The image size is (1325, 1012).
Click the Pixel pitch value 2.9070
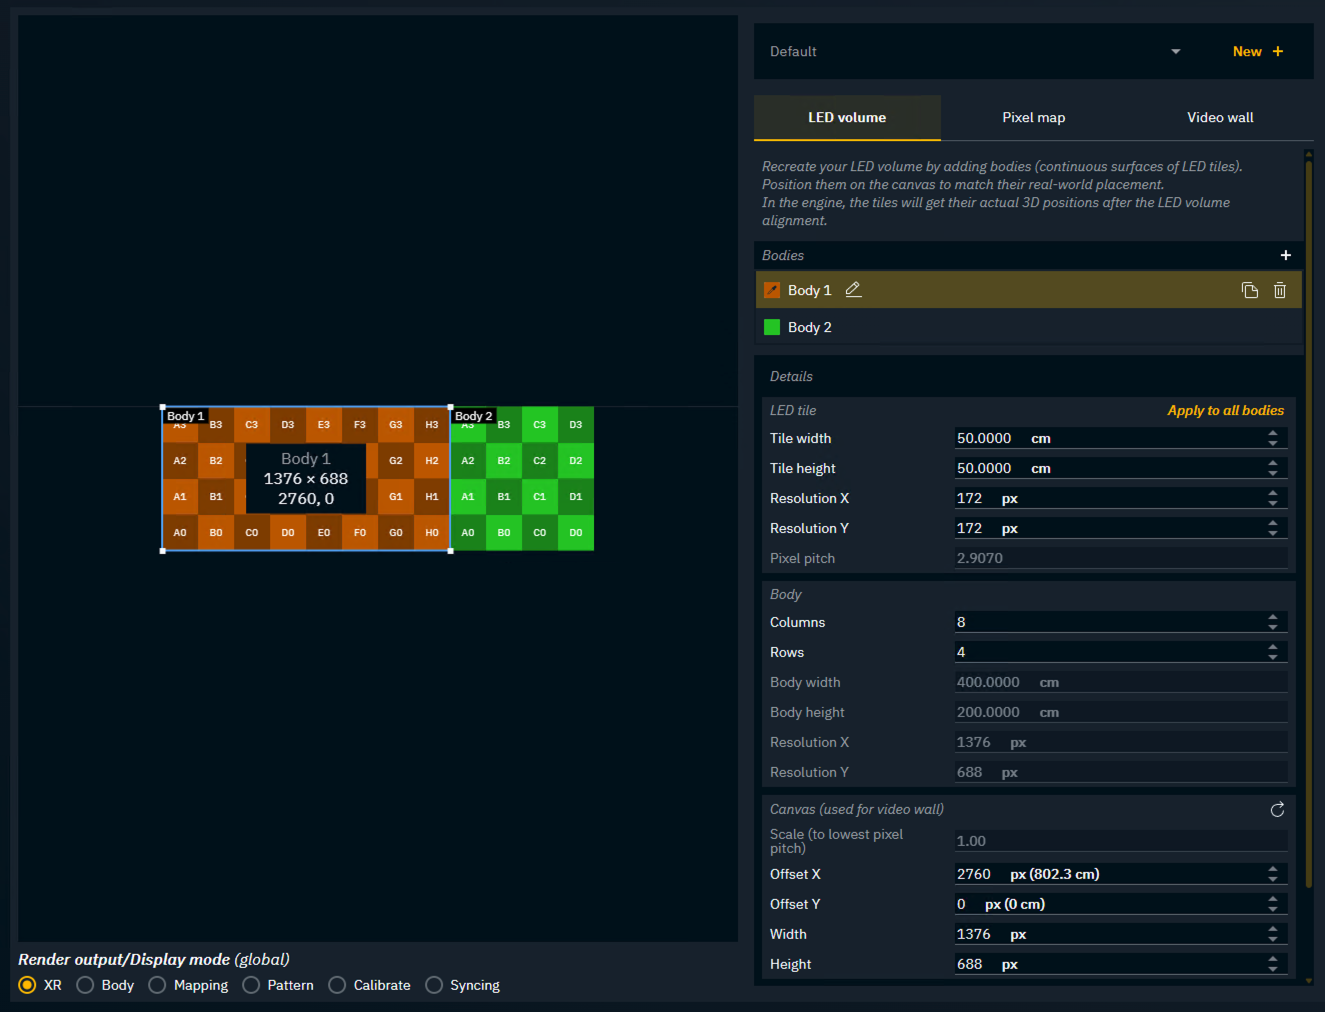980,558
